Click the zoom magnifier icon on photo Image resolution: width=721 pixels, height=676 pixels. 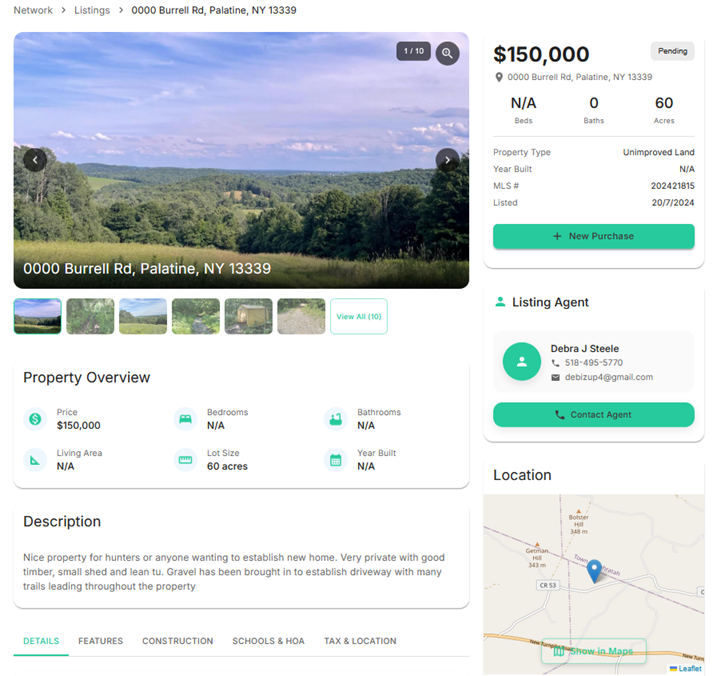[447, 53]
